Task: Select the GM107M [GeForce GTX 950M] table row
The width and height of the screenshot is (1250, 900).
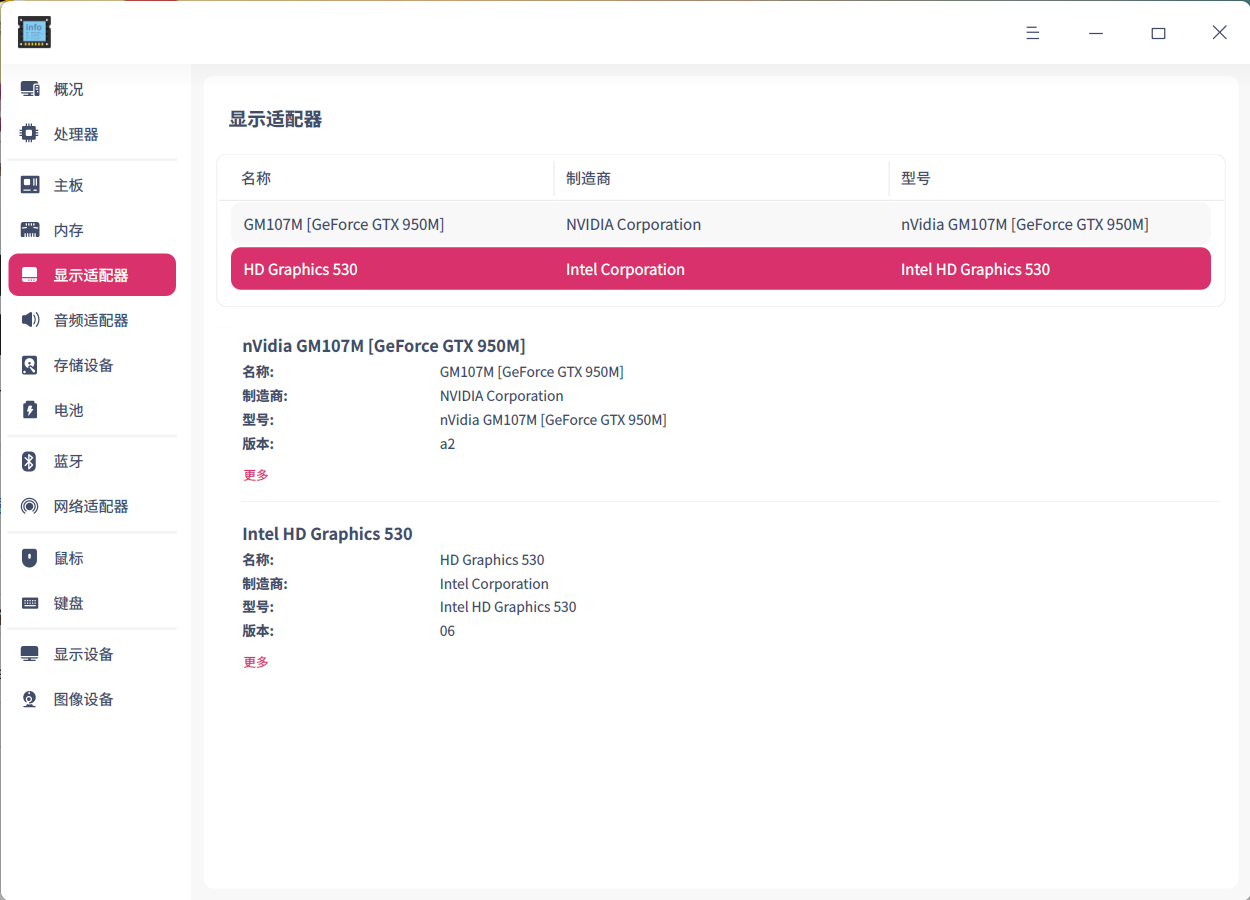Action: pyautogui.click(x=721, y=224)
